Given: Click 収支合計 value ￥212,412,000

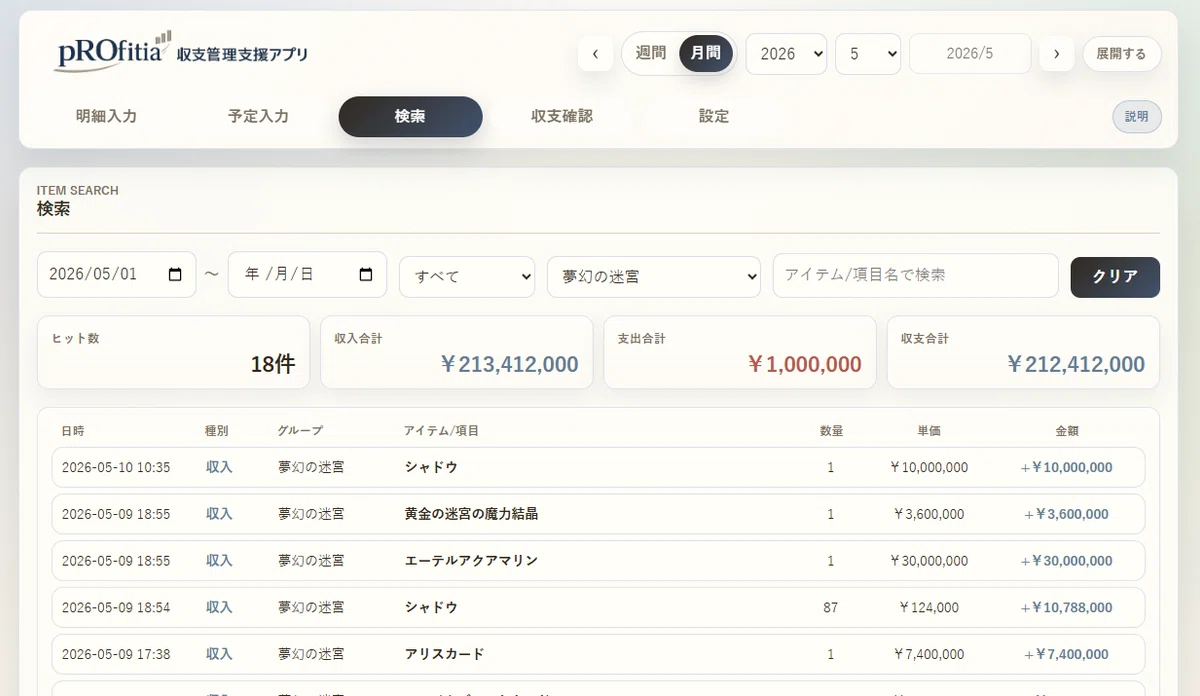Looking at the screenshot, I should tap(1075, 364).
